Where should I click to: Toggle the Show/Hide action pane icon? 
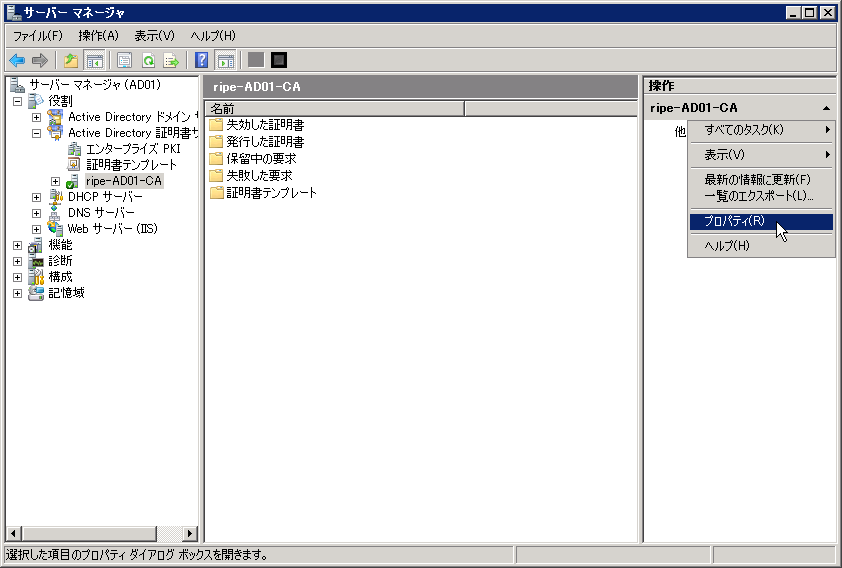226,60
